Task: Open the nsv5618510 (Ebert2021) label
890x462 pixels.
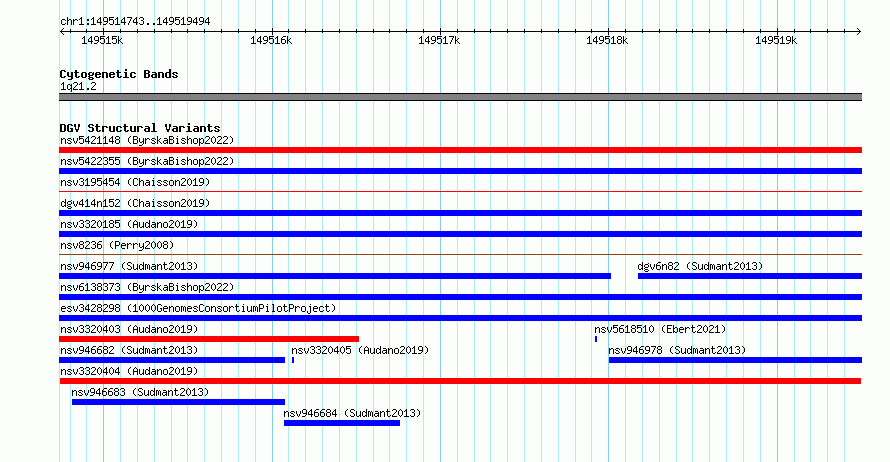Action: point(660,329)
